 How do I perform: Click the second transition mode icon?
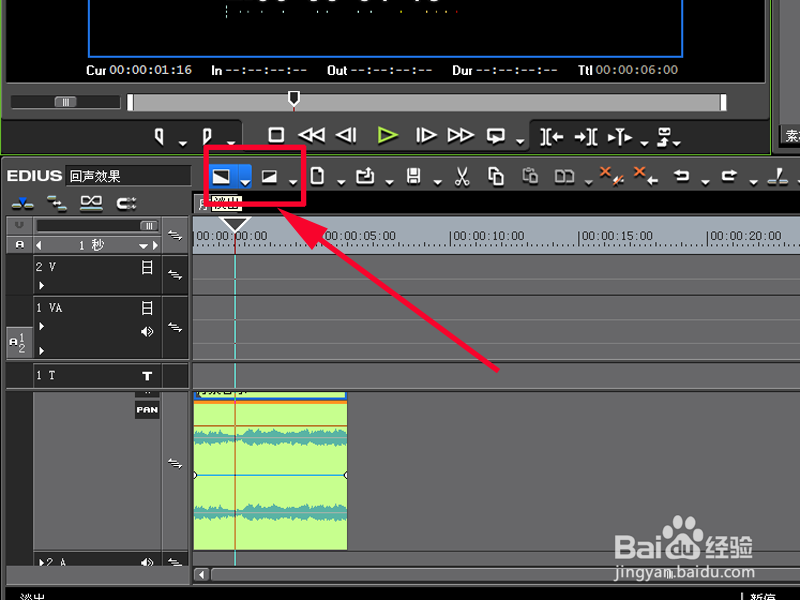[269, 177]
